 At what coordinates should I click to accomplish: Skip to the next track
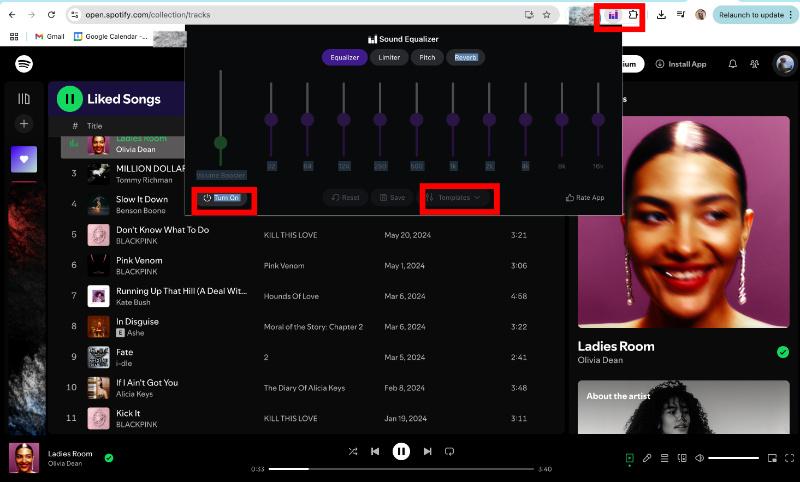coord(427,451)
